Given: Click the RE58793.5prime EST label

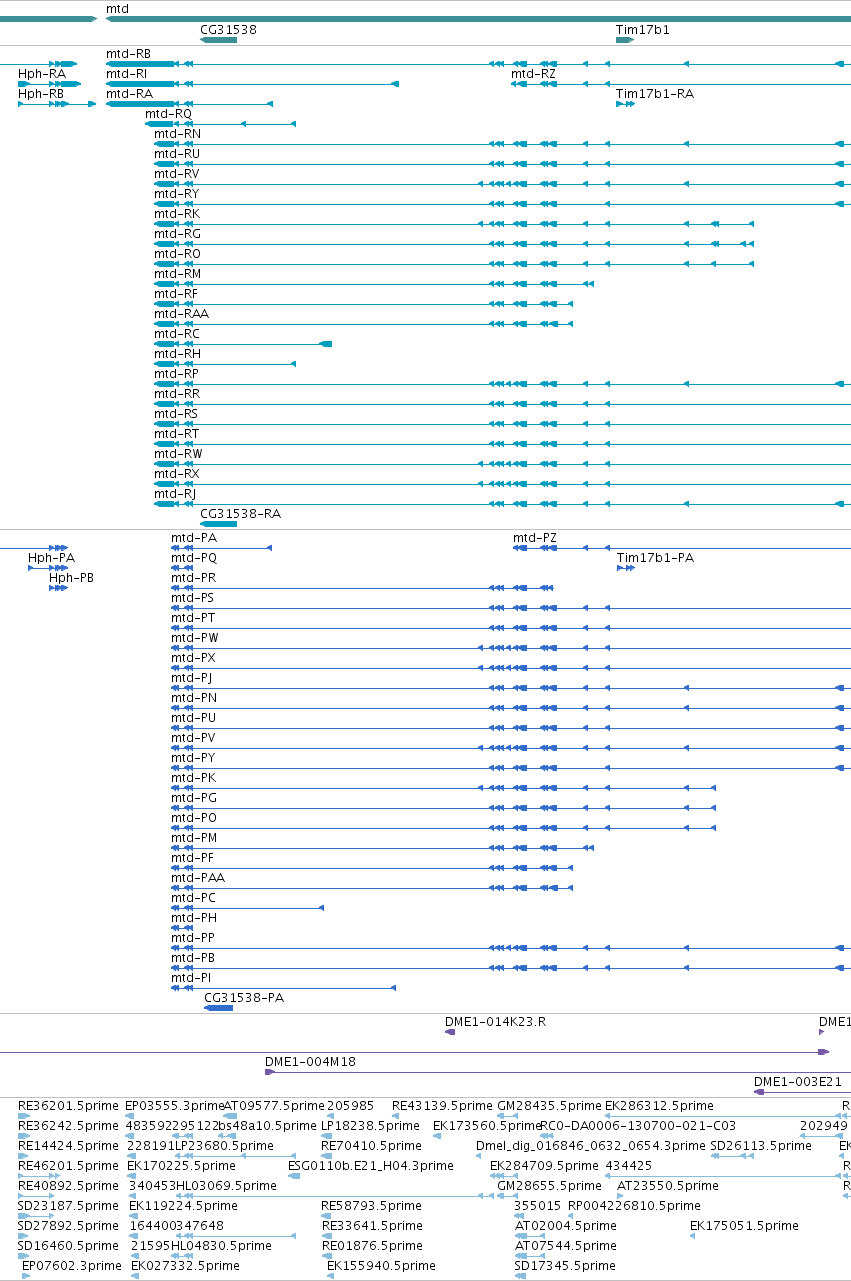Looking at the screenshot, I should click(x=371, y=1206).
